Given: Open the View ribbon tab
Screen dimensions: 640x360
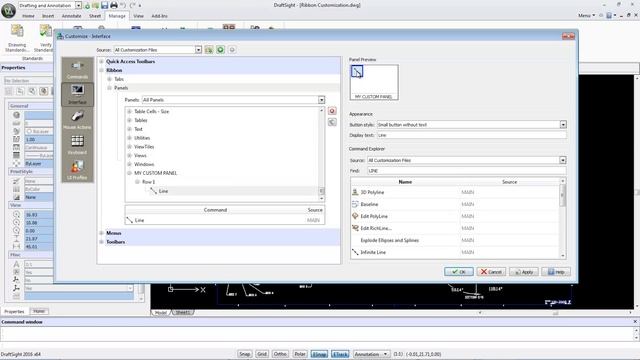Looking at the screenshot, I should pyautogui.click(x=138, y=16).
